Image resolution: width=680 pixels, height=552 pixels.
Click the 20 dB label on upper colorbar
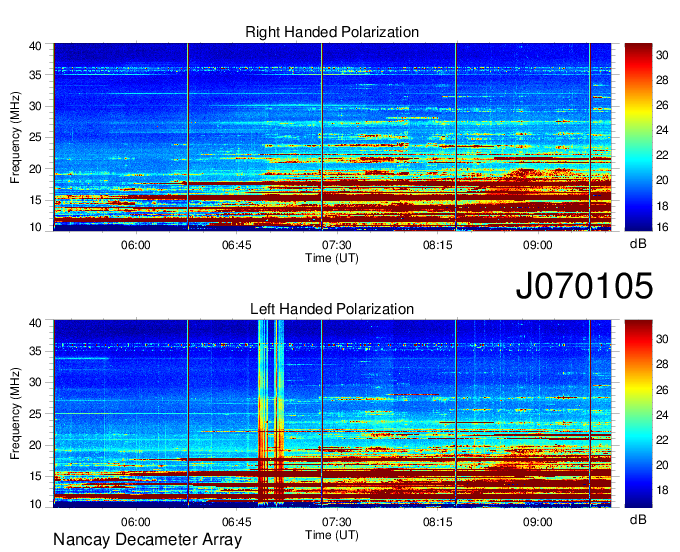click(x=662, y=180)
